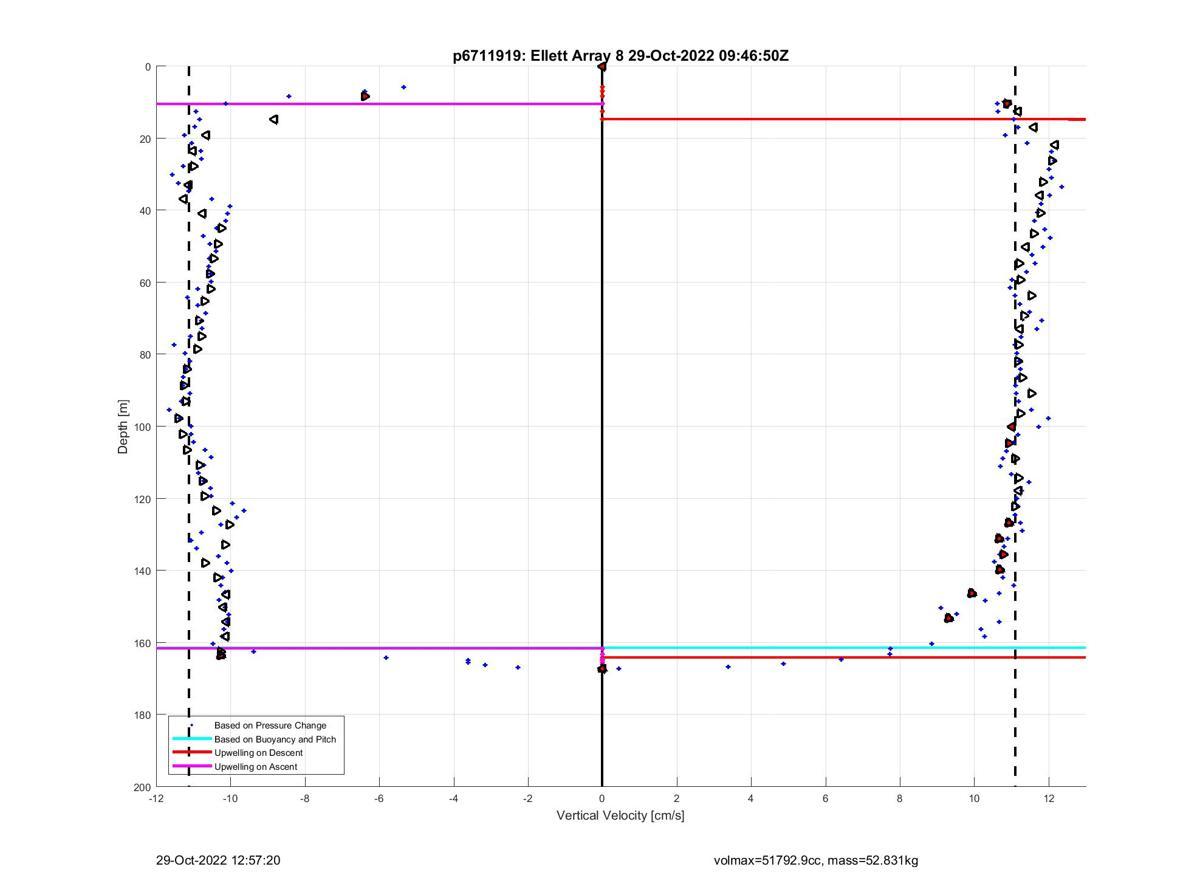Click legend entry Based on Buoyancy and Pitch

click(x=275, y=739)
